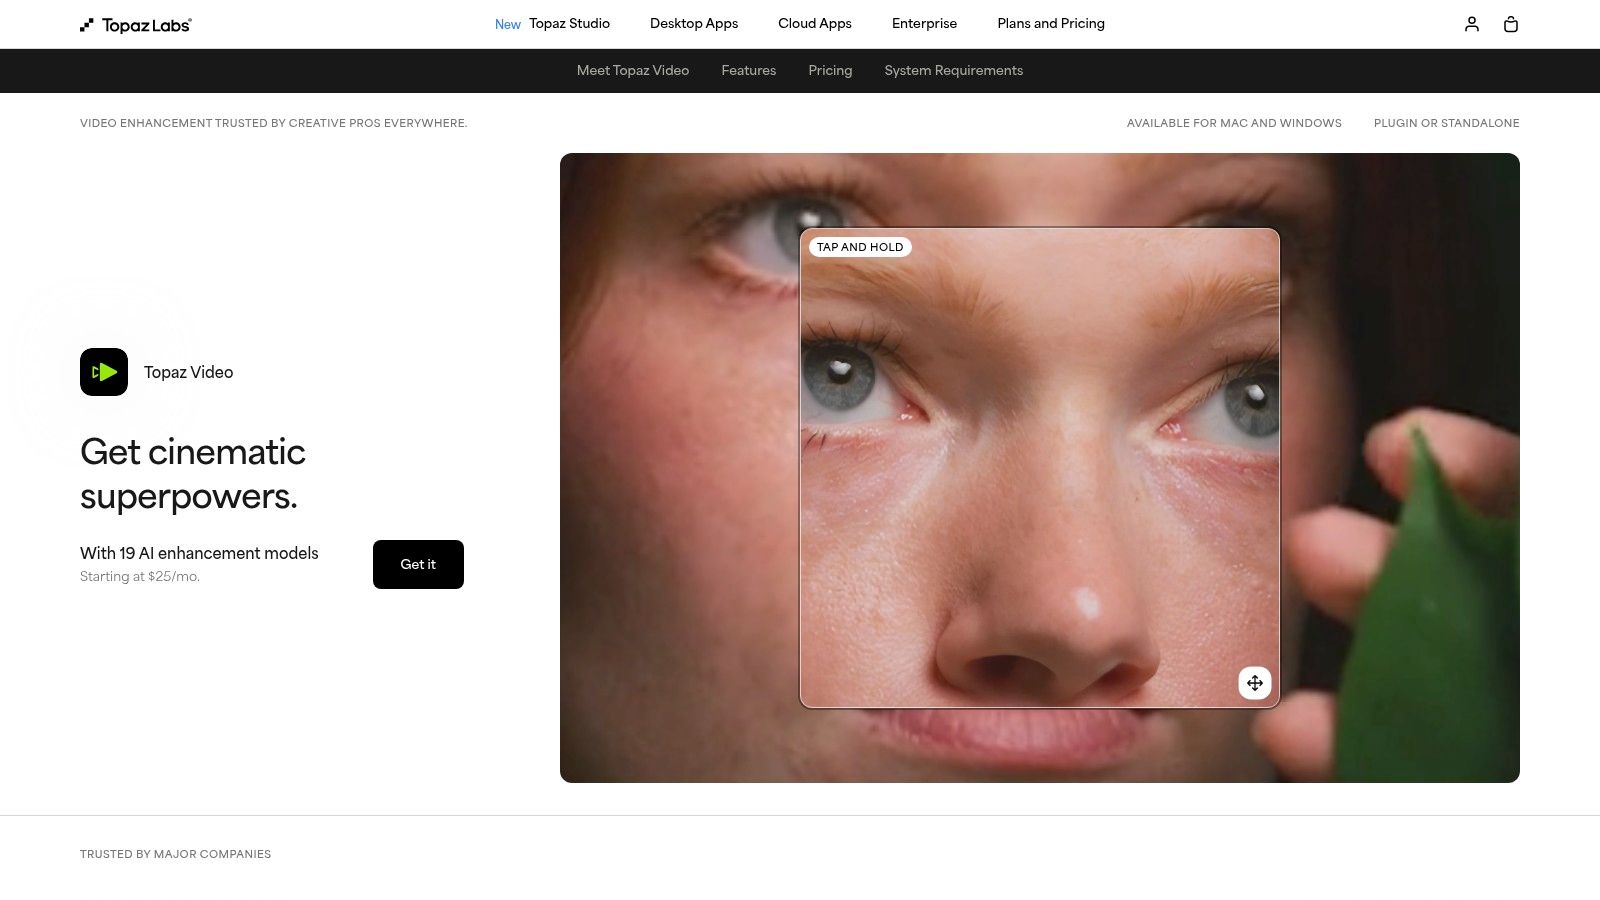1600x900 pixels.
Task: Click 'TRUSTED BY MAJOR COMPANIES' text
Action: 175,854
